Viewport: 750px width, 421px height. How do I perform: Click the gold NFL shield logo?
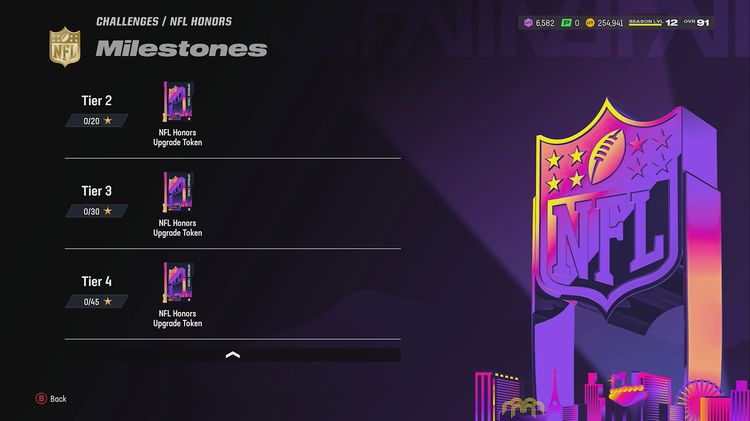pyautogui.click(x=65, y=46)
